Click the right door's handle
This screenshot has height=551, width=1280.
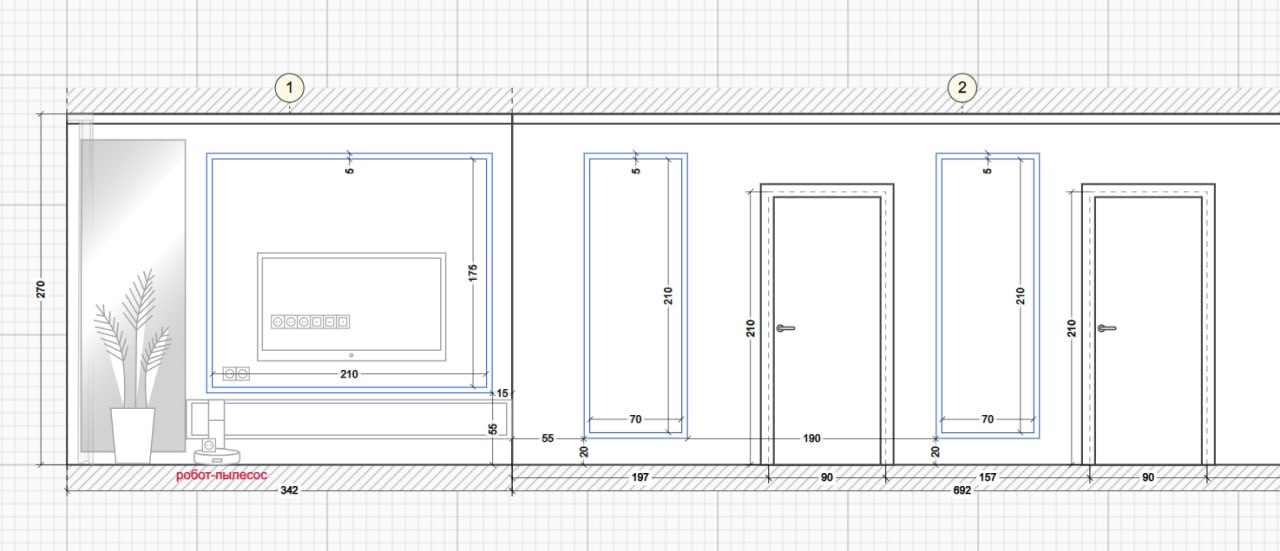pos(1106,328)
